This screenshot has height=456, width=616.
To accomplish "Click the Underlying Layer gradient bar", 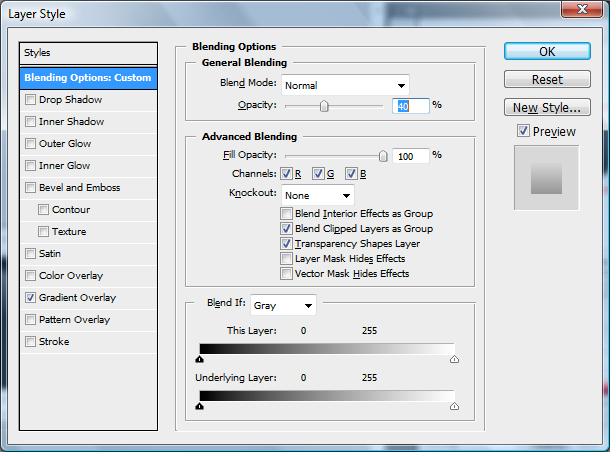I will point(327,396).
